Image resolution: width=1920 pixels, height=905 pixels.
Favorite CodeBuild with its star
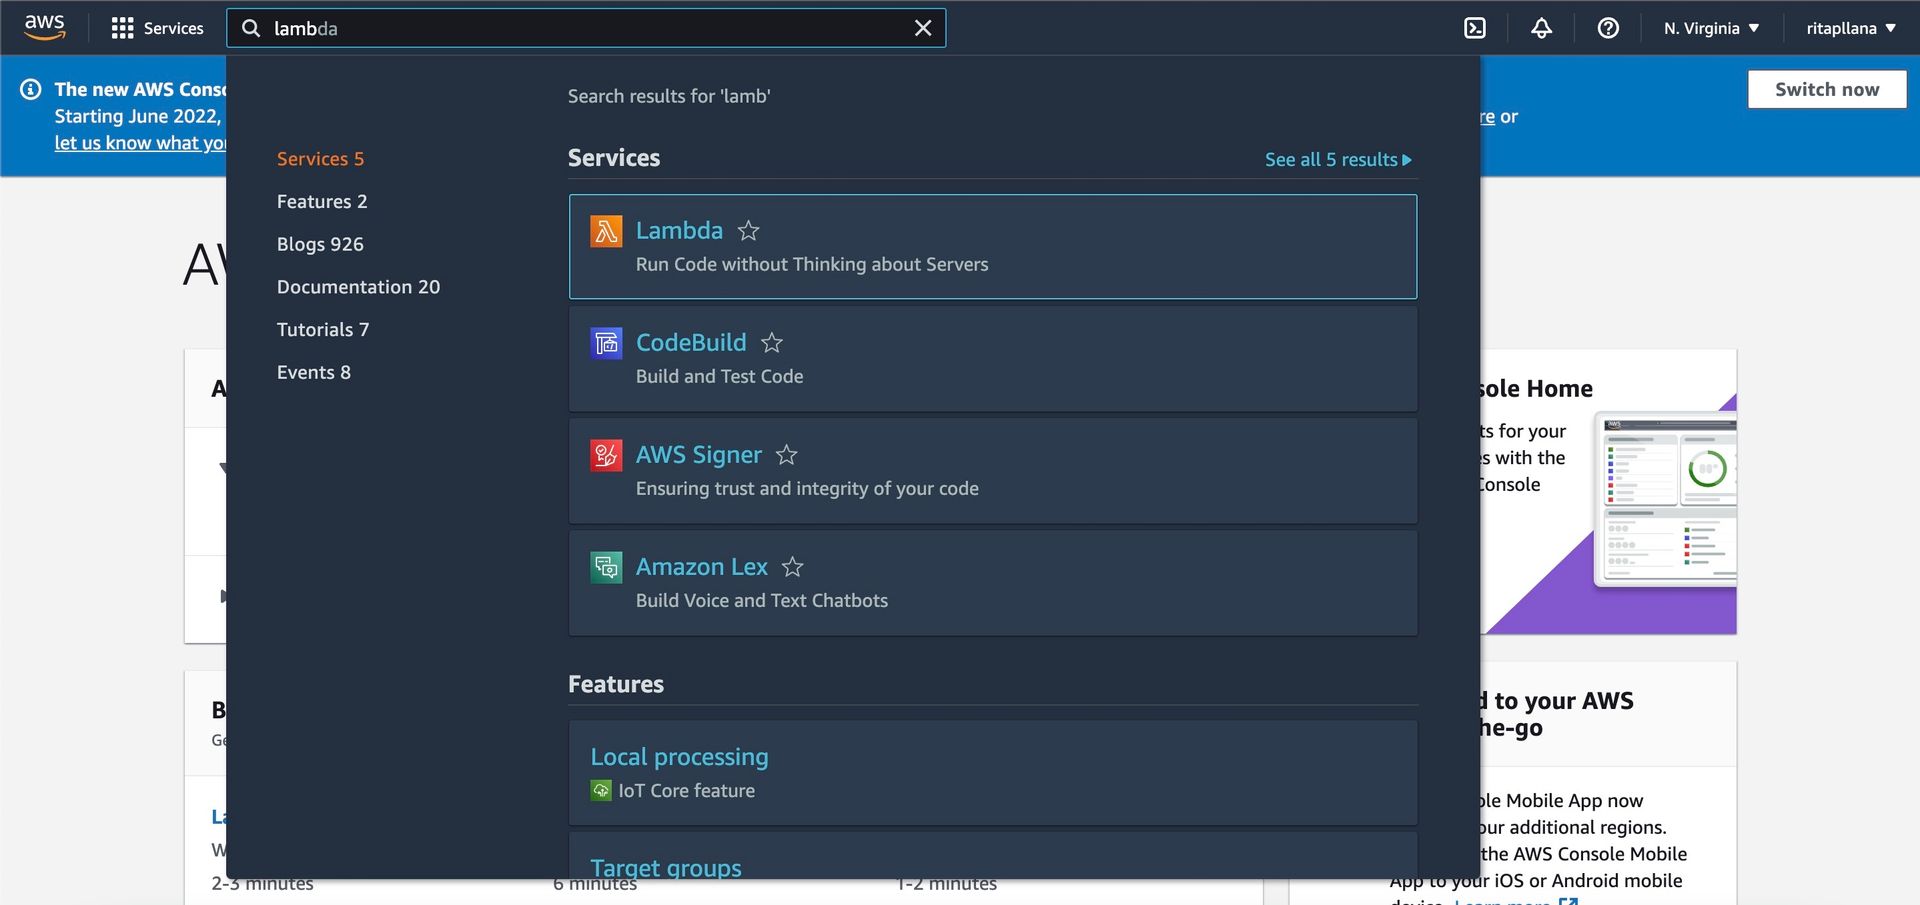pyautogui.click(x=772, y=343)
